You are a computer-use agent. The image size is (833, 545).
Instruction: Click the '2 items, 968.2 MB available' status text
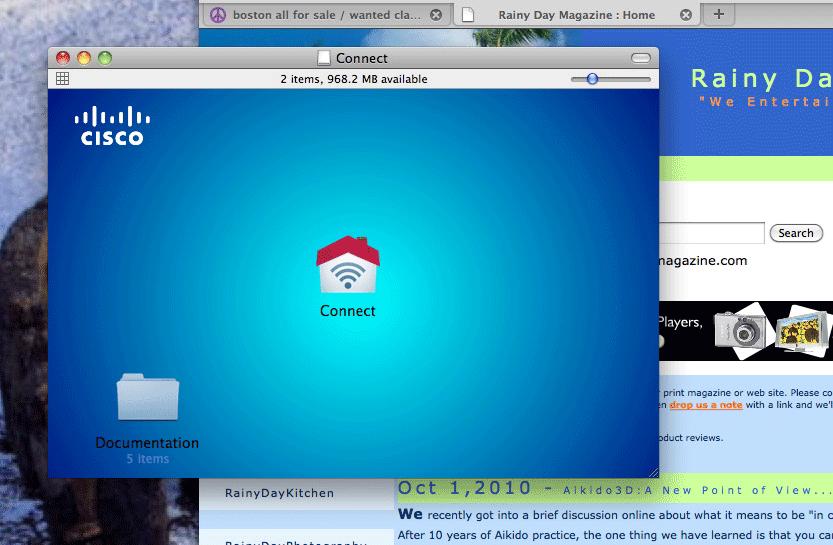click(x=354, y=79)
